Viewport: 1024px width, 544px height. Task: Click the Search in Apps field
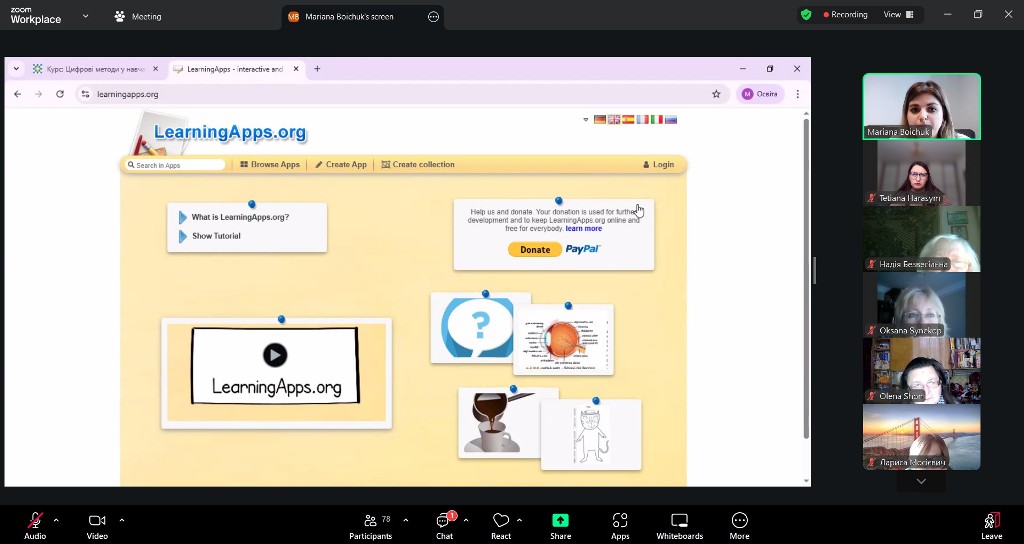coord(178,165)
